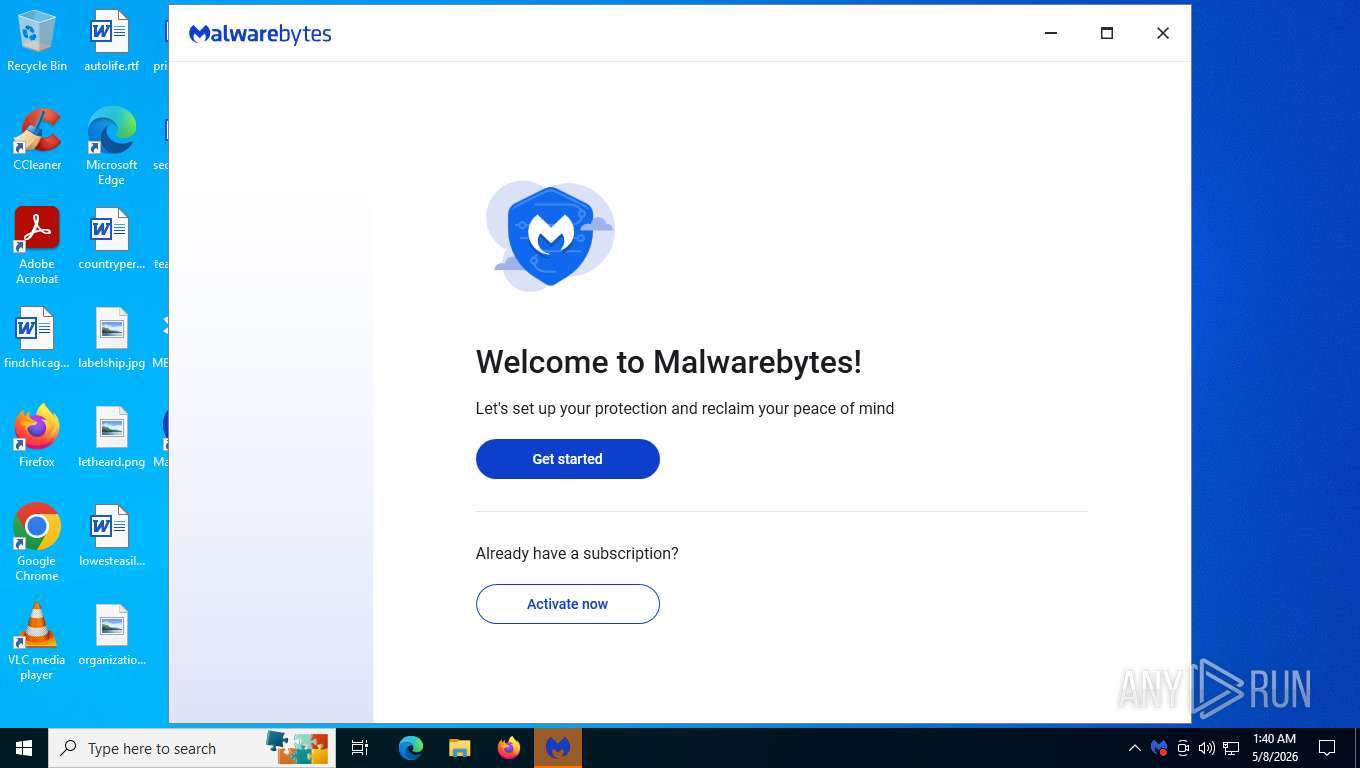Click the taskbar search box
Viewport: 1360px width, 768px height.
pos(192,748)
